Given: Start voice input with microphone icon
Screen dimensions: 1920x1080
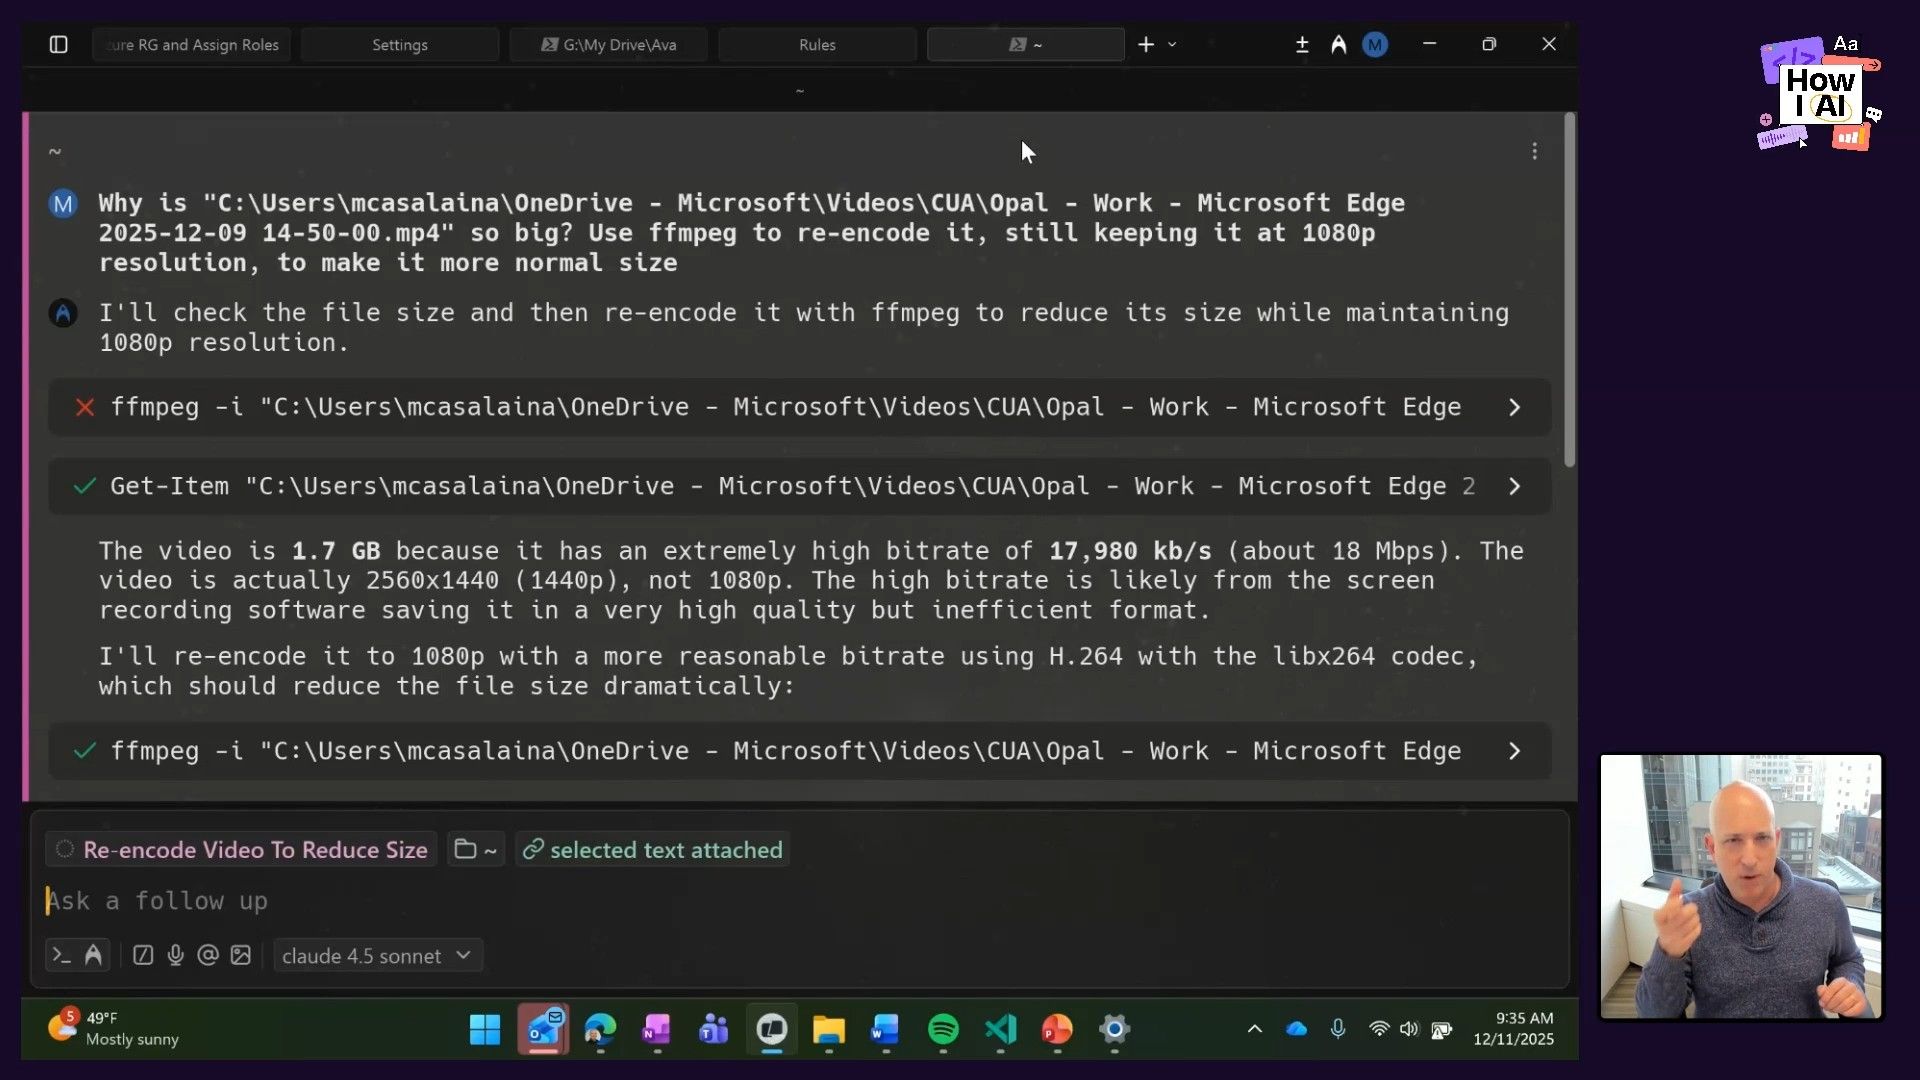Looking at the screenshot, I should [x=175, y=956].
